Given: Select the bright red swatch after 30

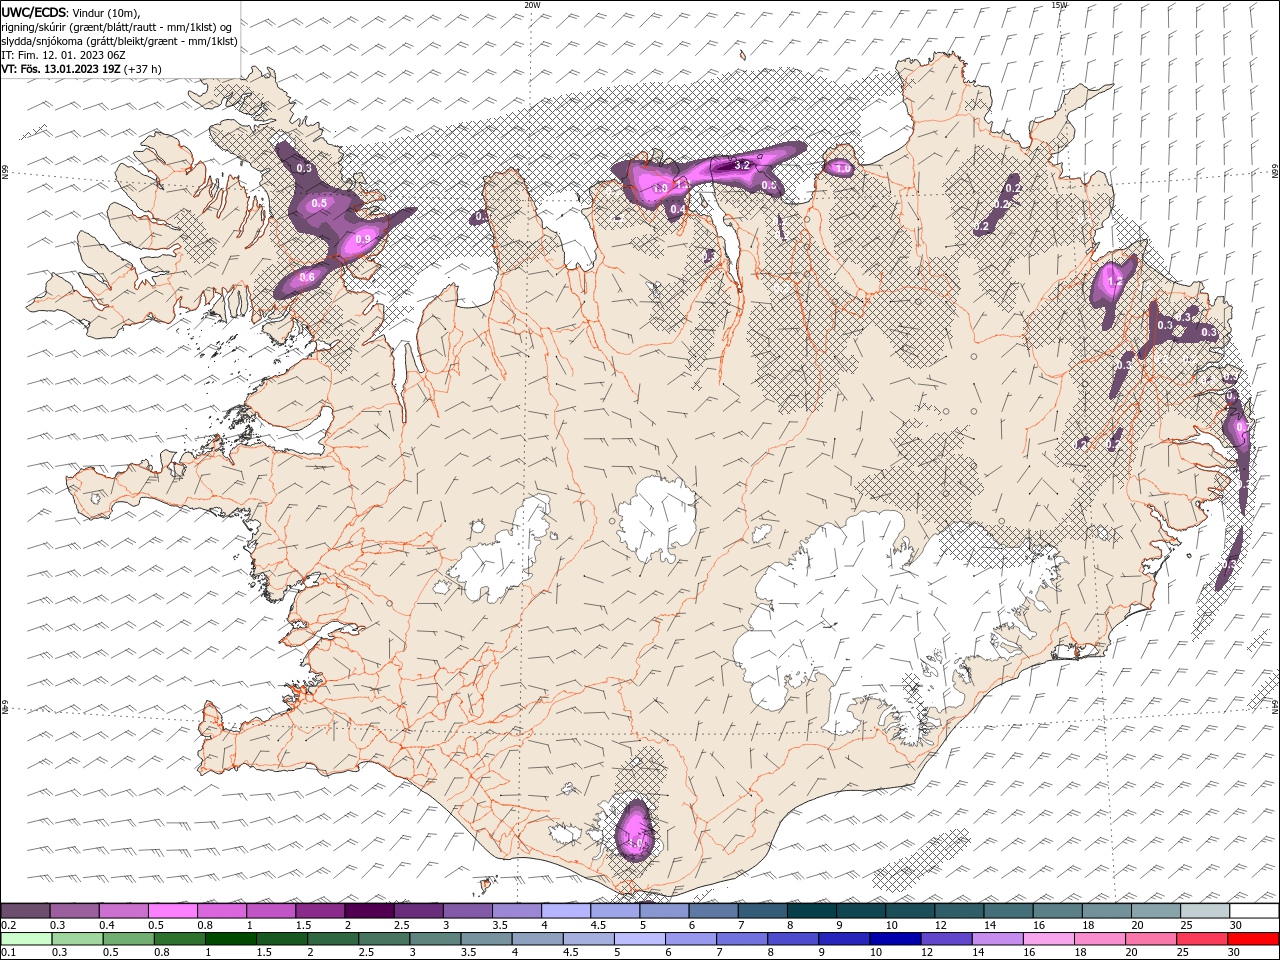Looking at the screenshot, I should click(1253, 938).
